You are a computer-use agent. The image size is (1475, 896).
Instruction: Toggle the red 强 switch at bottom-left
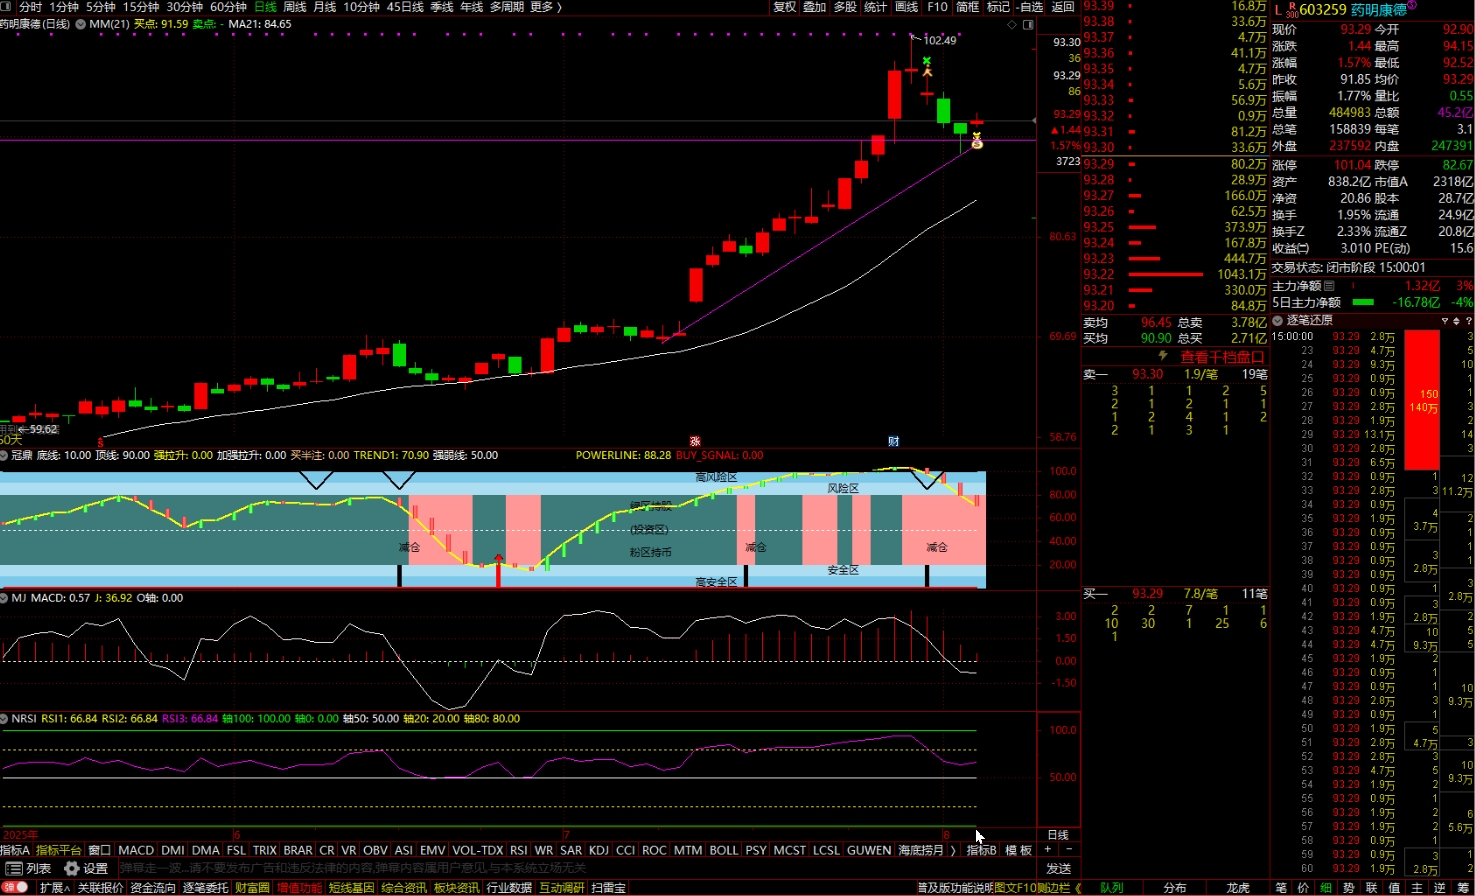tap(16, 887)
